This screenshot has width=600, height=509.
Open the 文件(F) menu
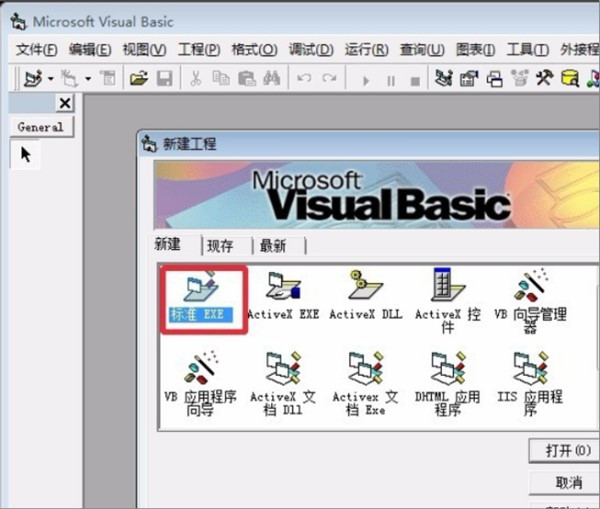(37, 50)
